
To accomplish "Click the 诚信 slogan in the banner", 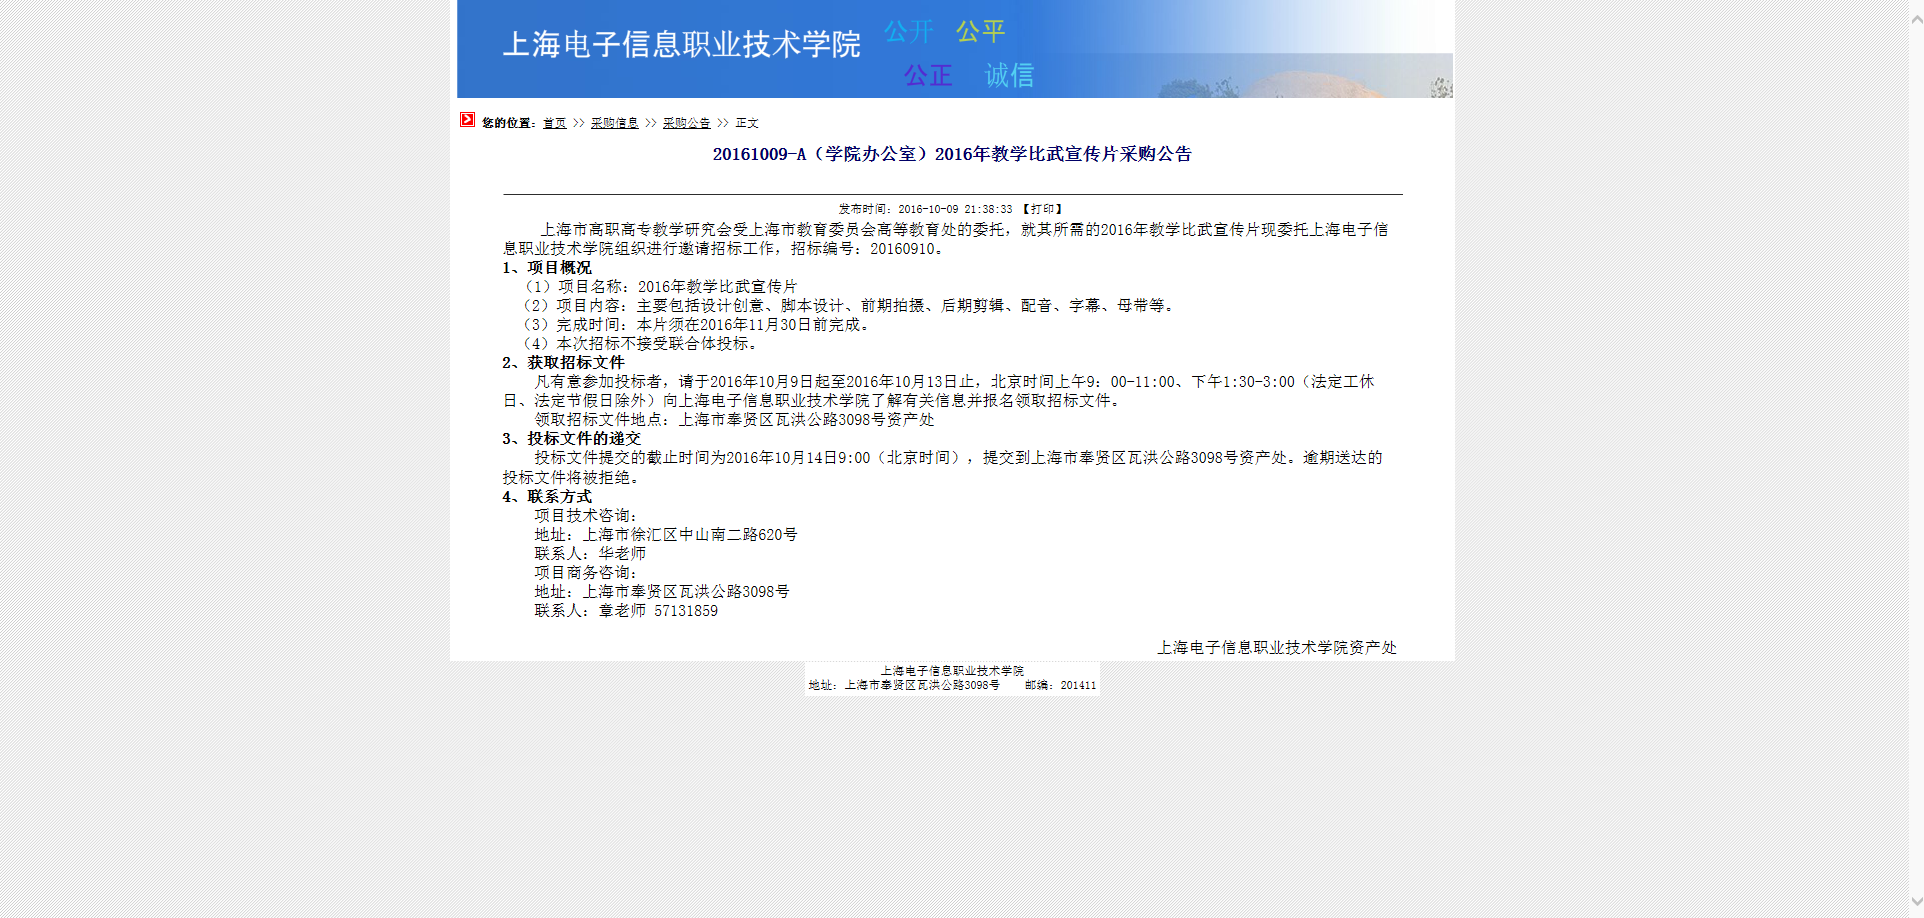I will click(1009, 75).
